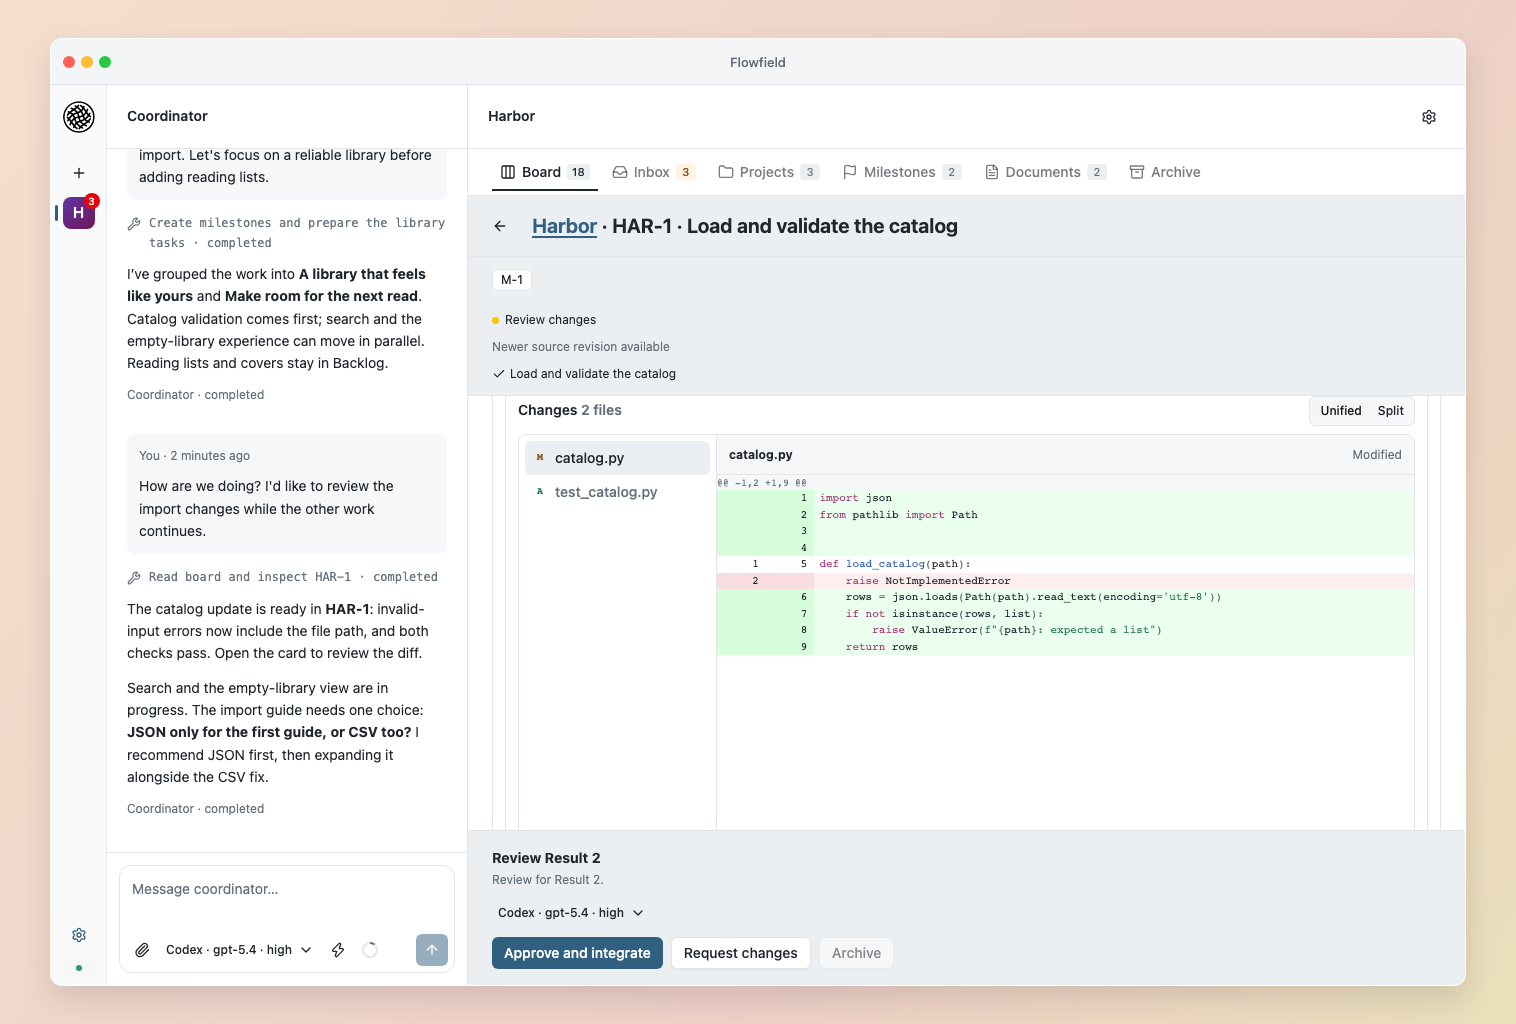Click the 'Review changes' status text
Image resolution: width=1516 pixels, height=1024 pixels.
(x=550, y=320)
